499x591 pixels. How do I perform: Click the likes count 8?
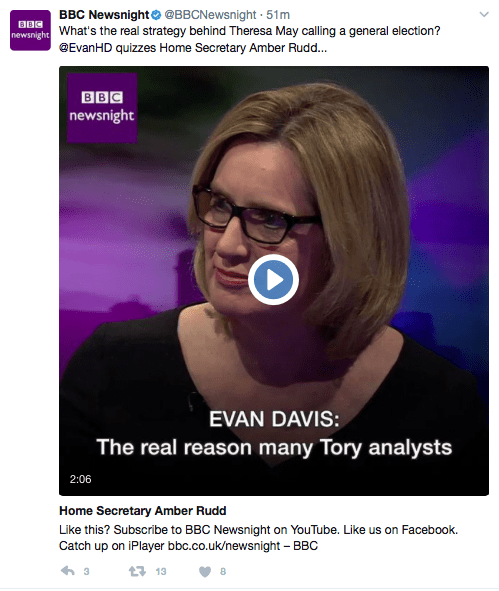[x=223, y=572]
